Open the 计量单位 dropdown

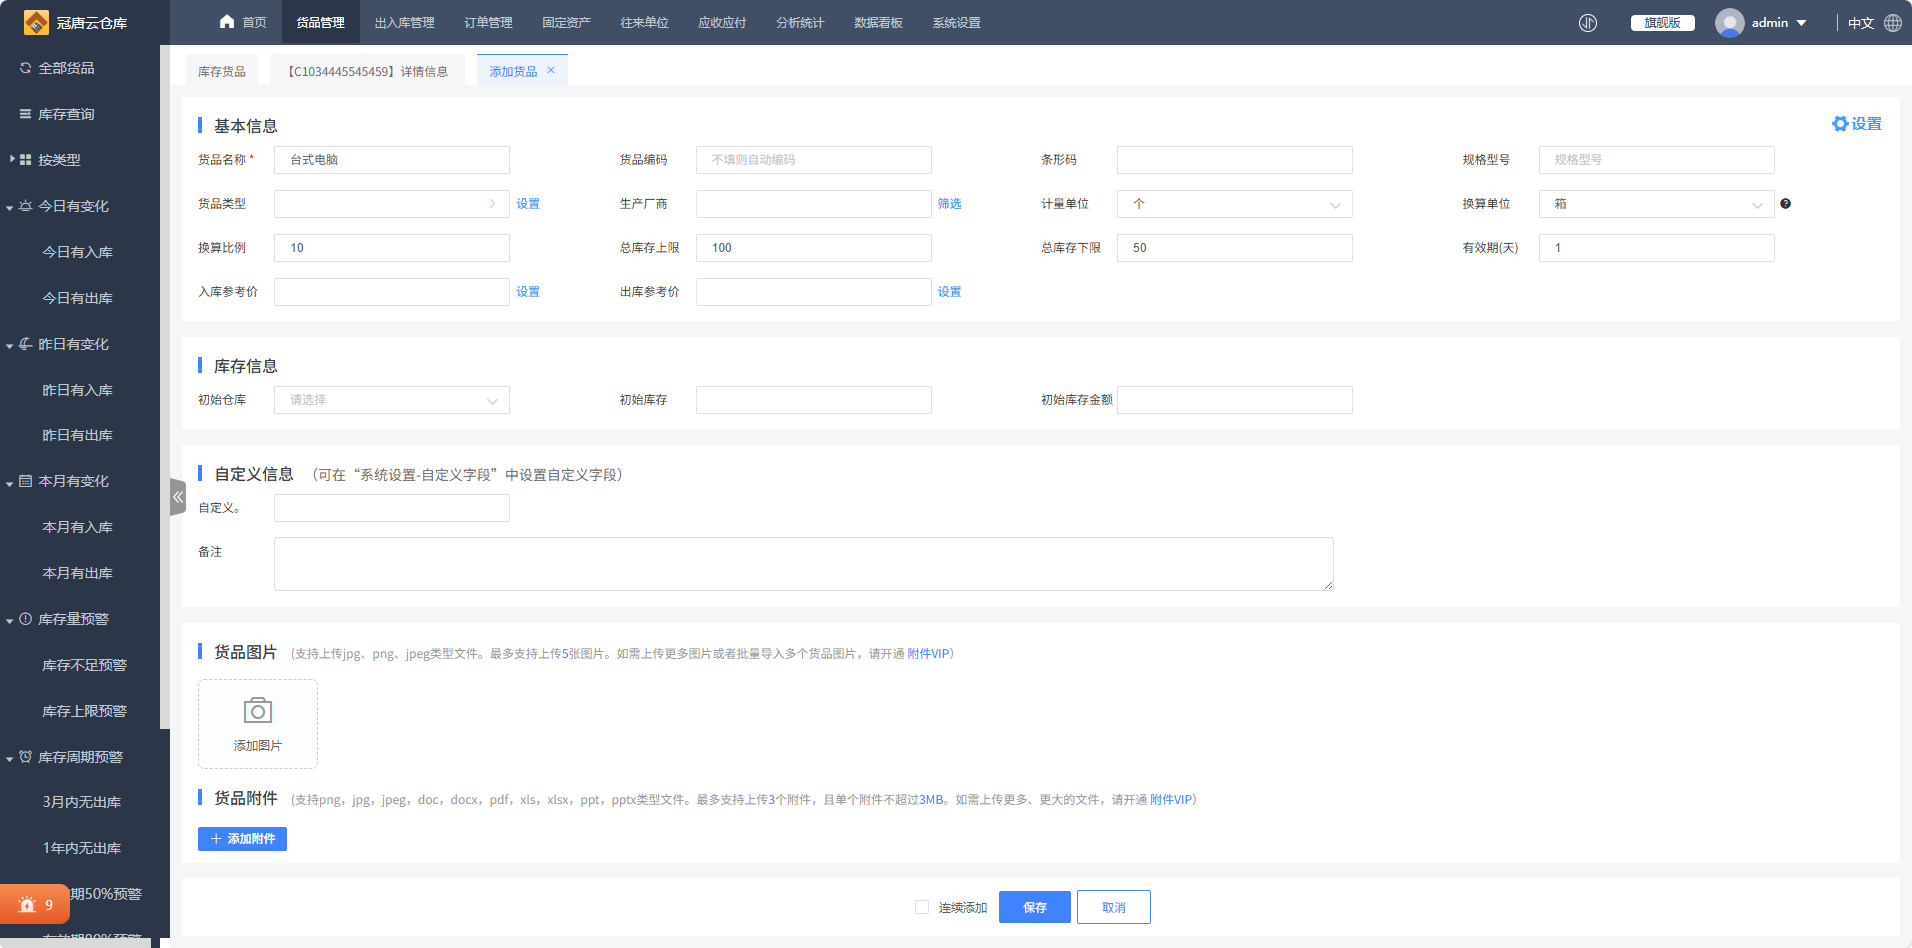tap(1235, 204)
